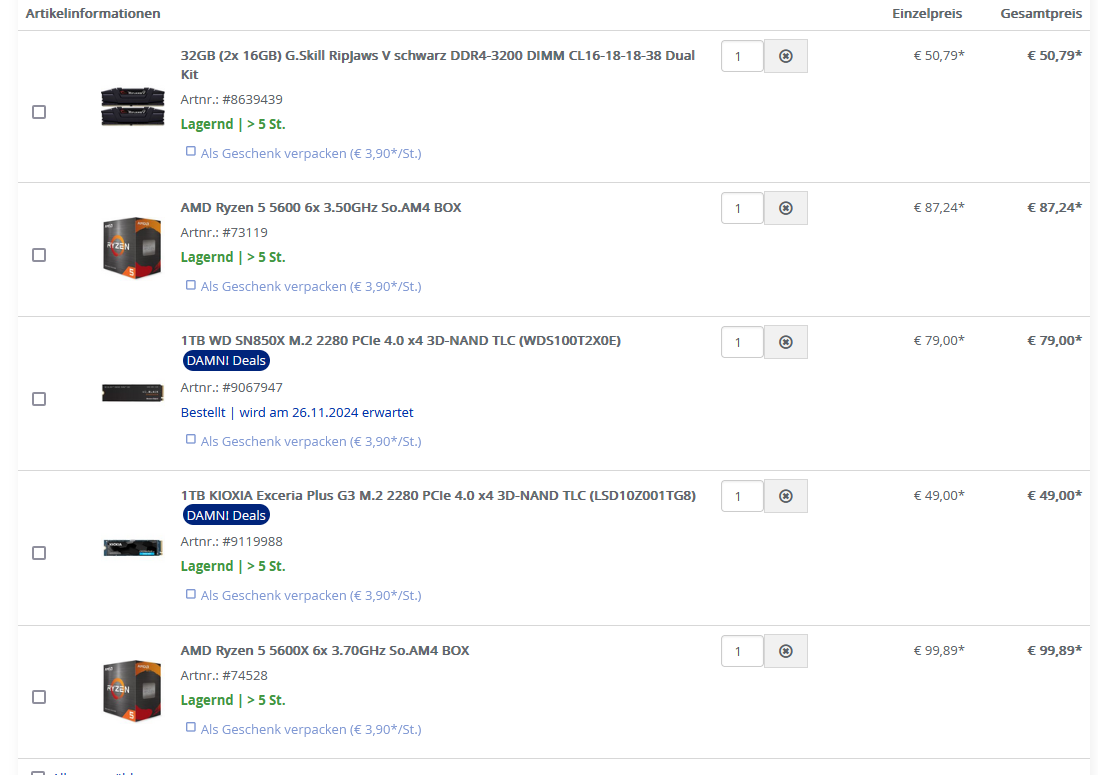Click the WD SN850X SSD thumbnail
The height and width of the screenshot is (775, 1098).
[x=132, y=393]
